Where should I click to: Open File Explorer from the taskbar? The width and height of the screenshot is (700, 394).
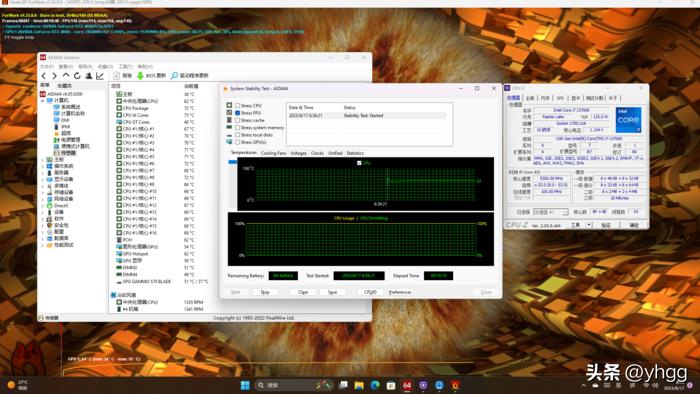click(359, 385)
